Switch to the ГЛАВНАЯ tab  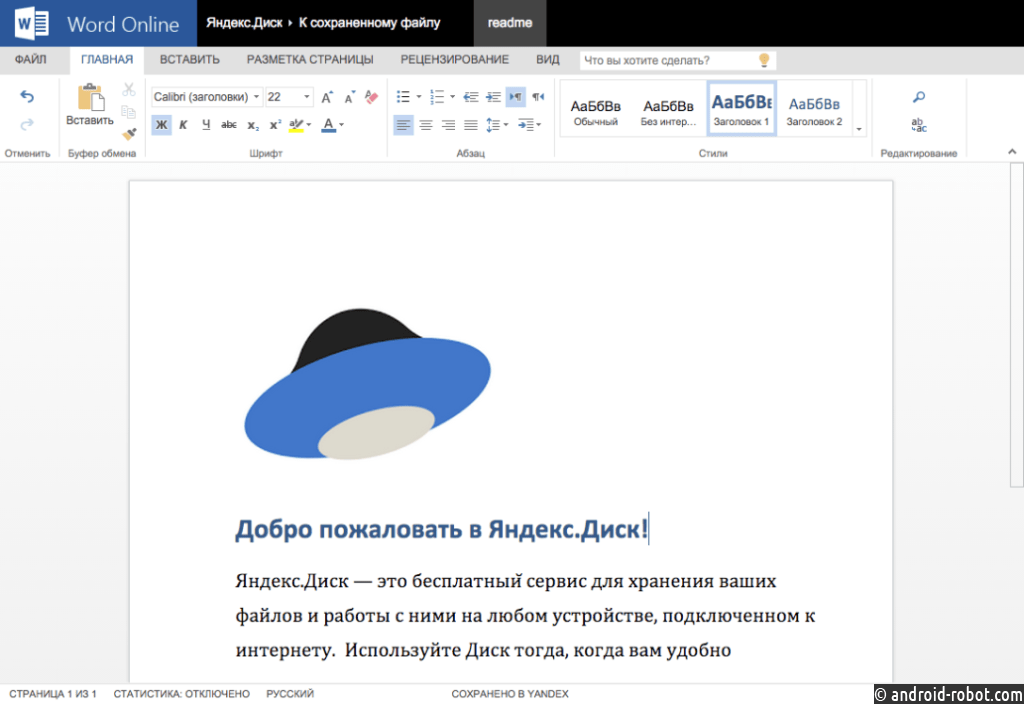point(107,59)
